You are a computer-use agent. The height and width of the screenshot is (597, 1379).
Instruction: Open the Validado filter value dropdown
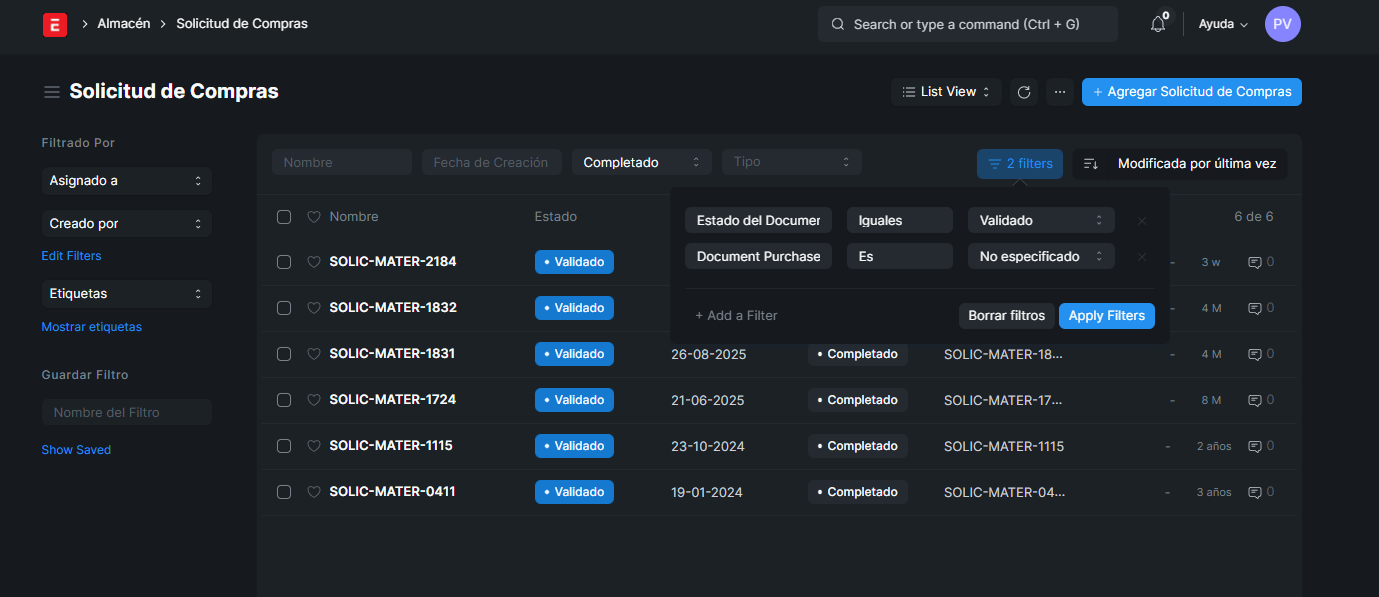[x=1040, y=221]
